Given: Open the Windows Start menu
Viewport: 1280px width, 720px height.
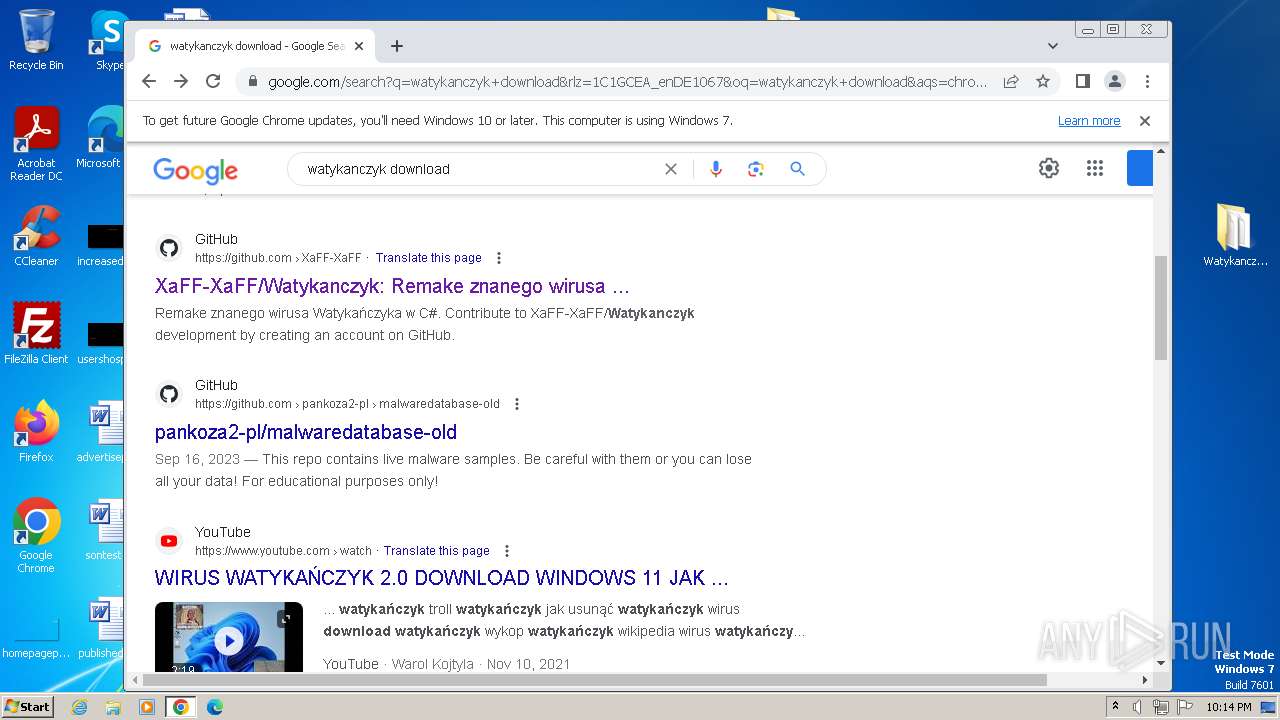Looking at the screenshot, I should click(27, 706).
